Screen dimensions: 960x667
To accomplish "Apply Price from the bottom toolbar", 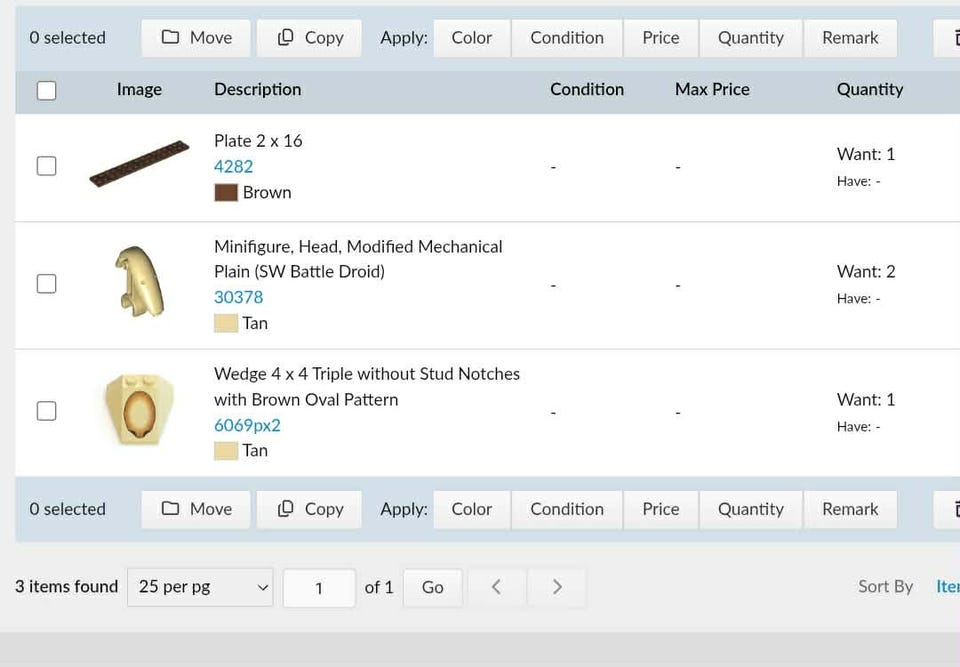I will click(661, 509).
